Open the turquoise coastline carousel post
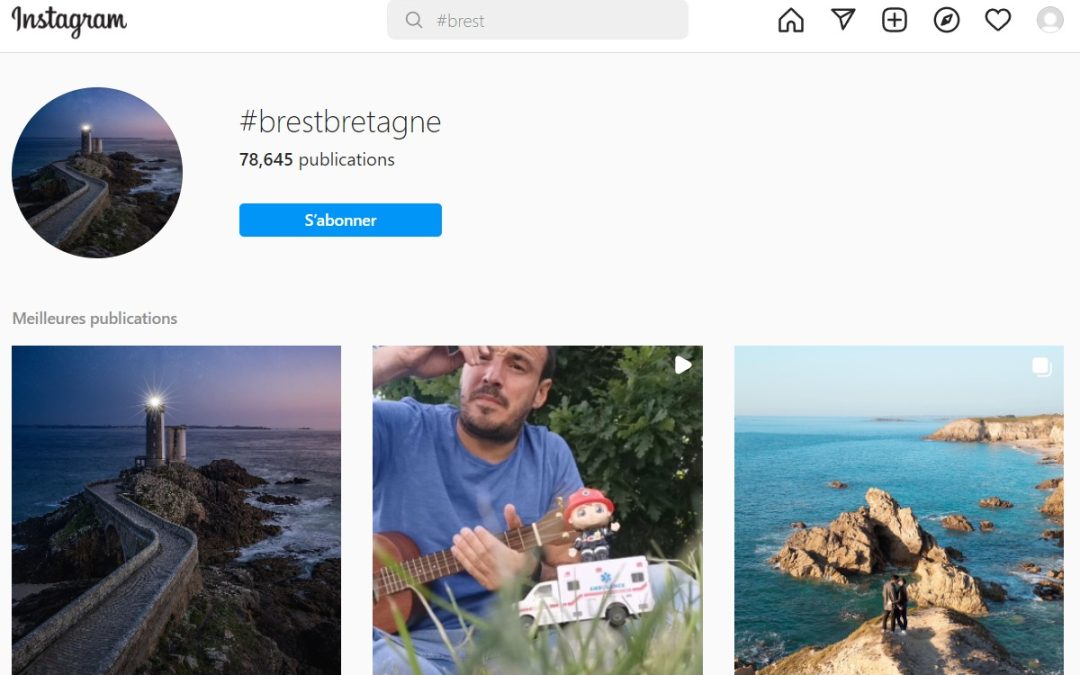This screenshot has width=1080, height=675. [x=898, y=510]
